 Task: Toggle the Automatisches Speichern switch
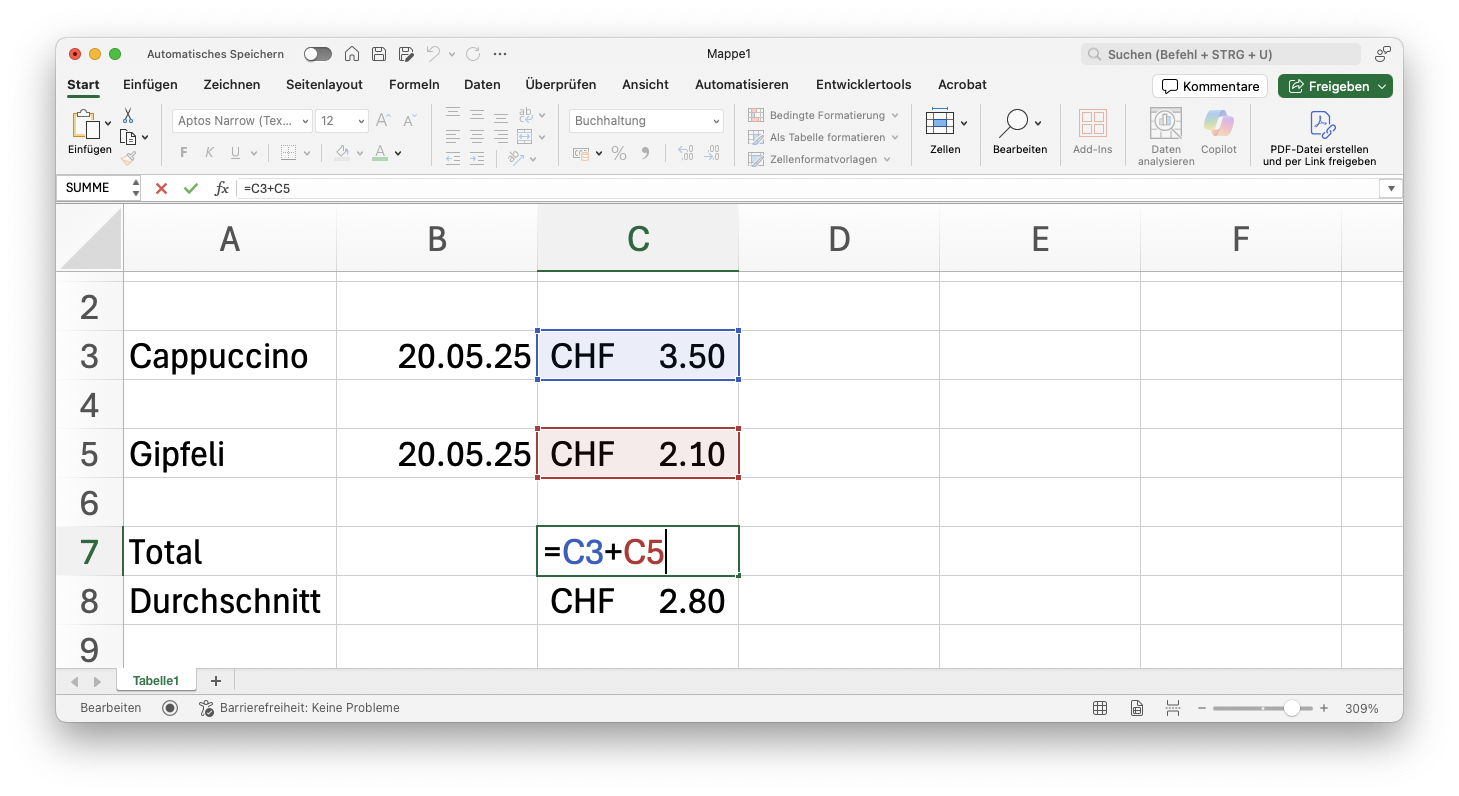tap(318, 54)
